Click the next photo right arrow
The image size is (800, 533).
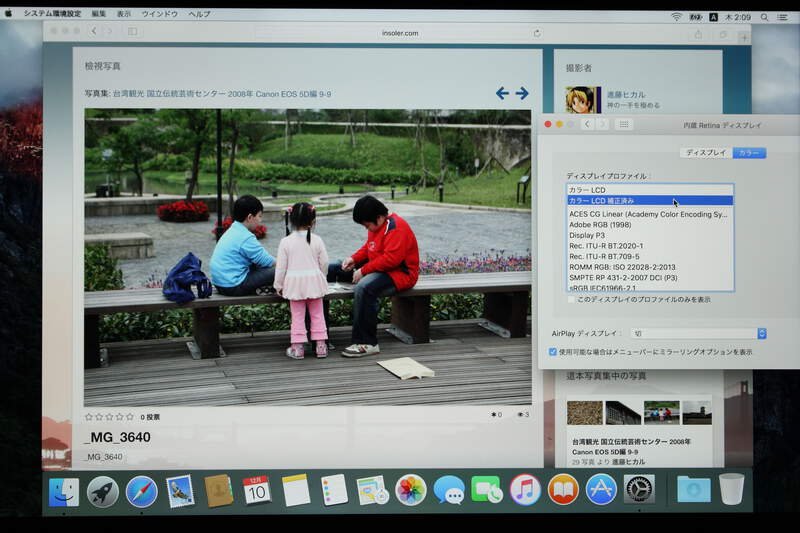point(522,93)
